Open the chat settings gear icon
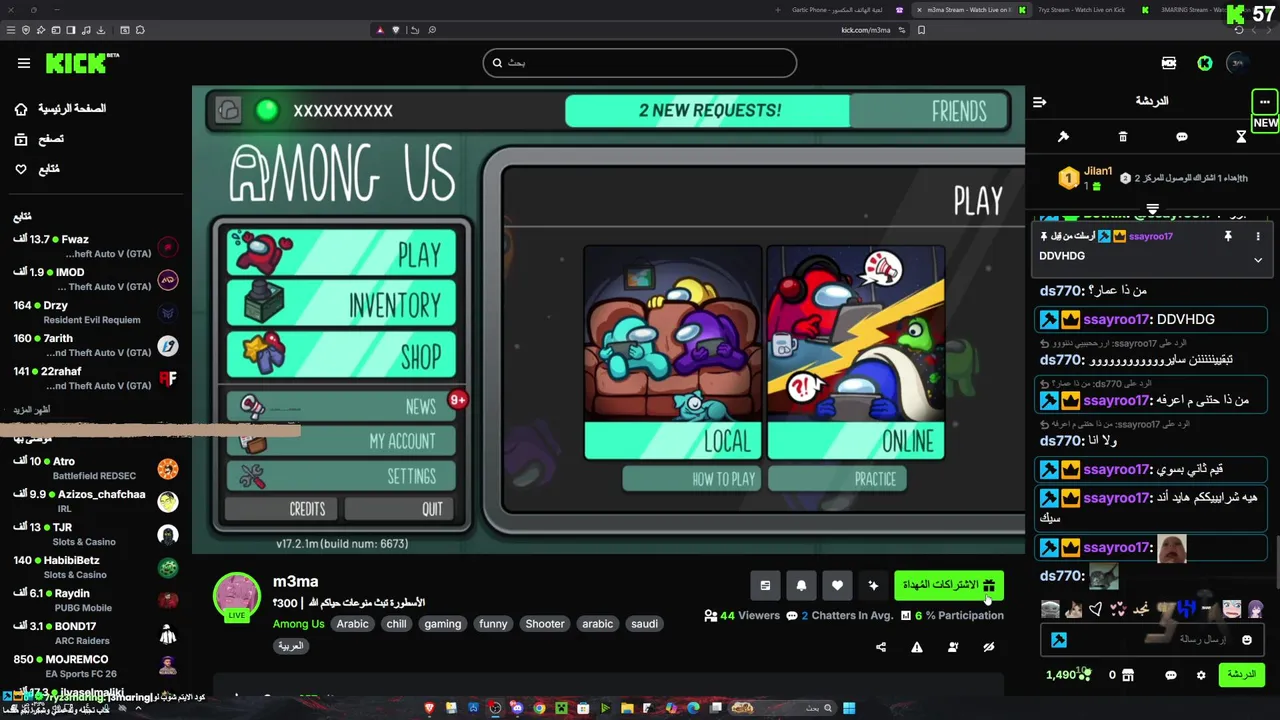The image size is (1280, 720). tap(1201, 675)
